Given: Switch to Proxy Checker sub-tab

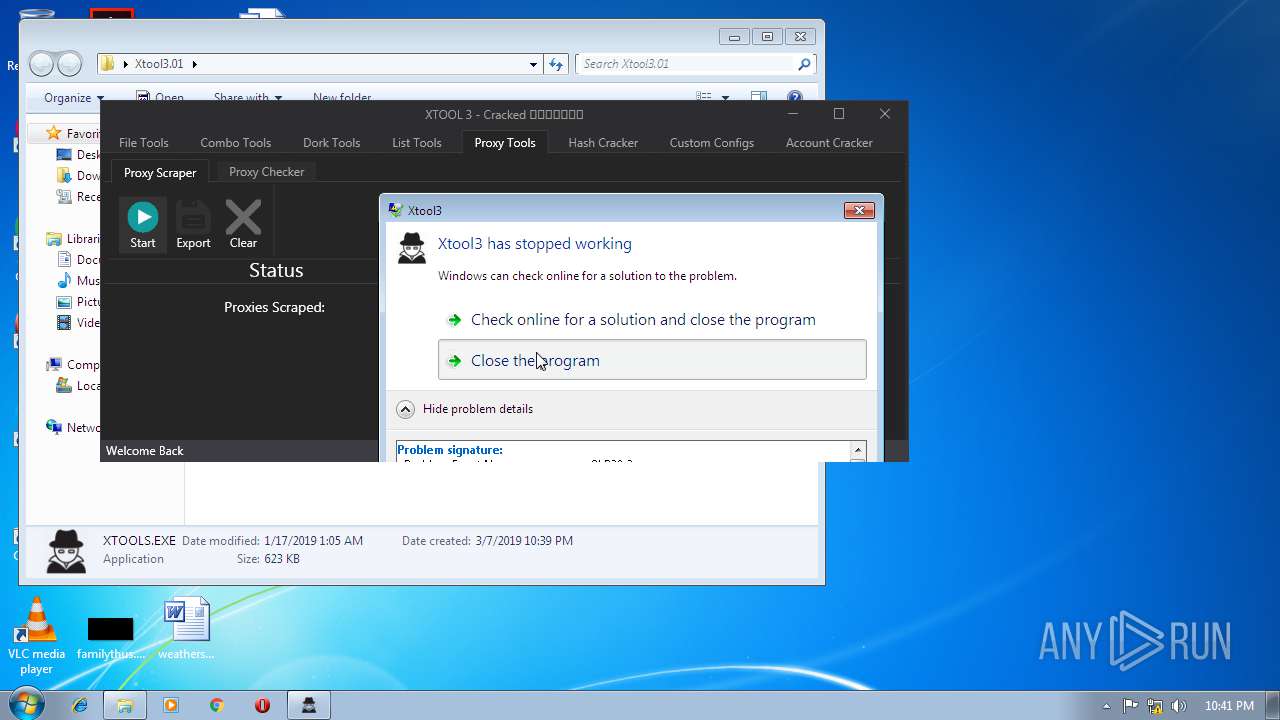Looking at the screenshot, I should tap(266, 172).
